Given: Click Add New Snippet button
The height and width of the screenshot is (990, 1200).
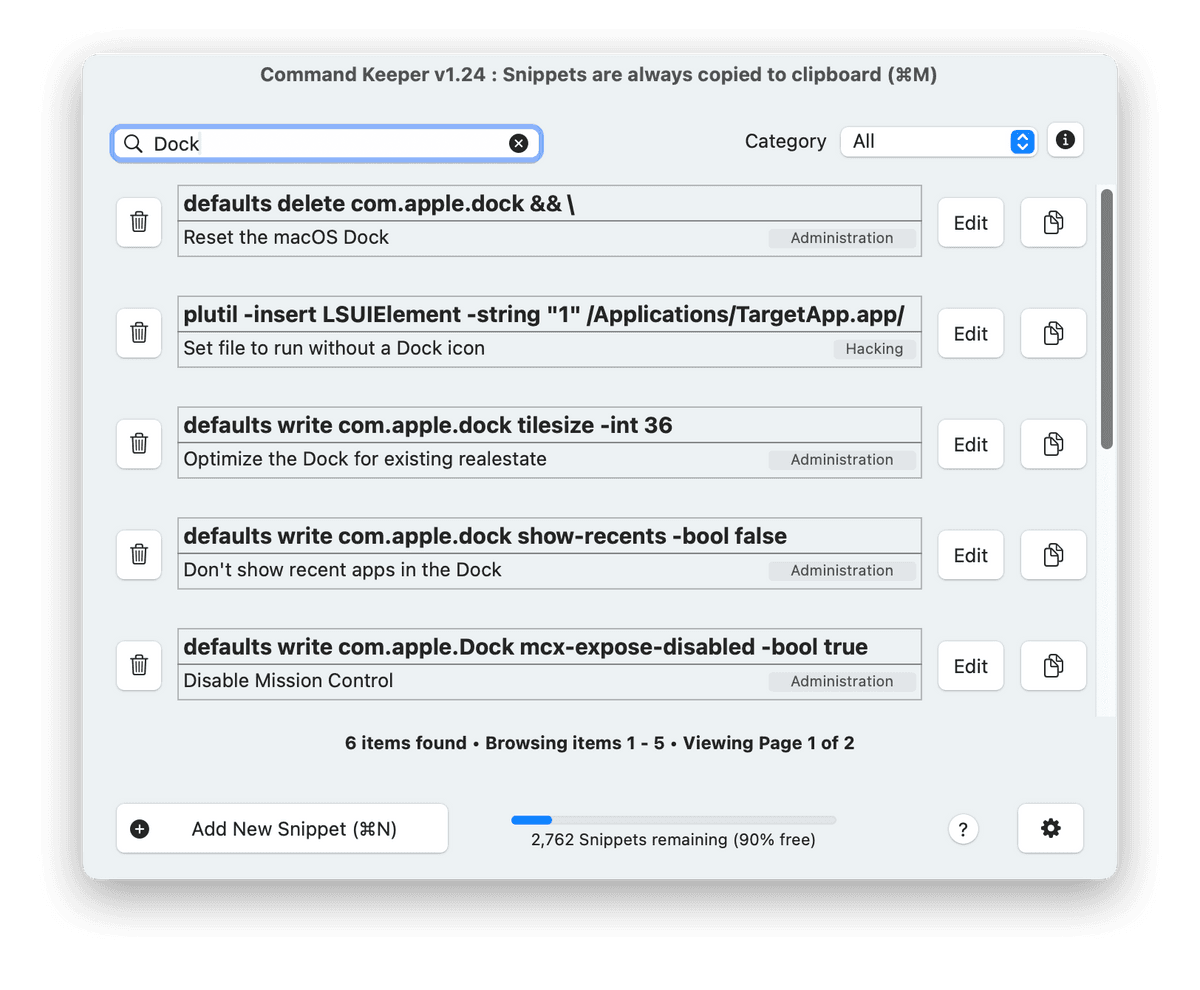Looking at the screenshot, I should point(282,828).
